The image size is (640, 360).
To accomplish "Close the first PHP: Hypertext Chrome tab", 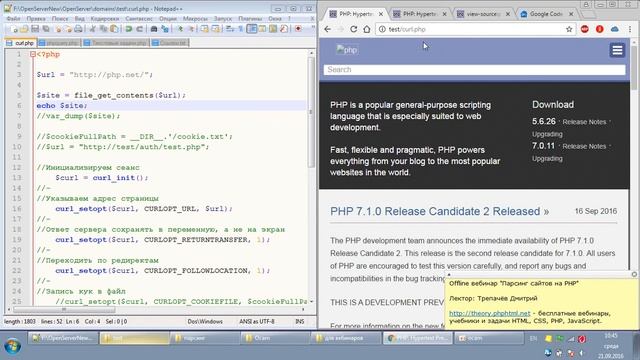I will click(381, 14).
